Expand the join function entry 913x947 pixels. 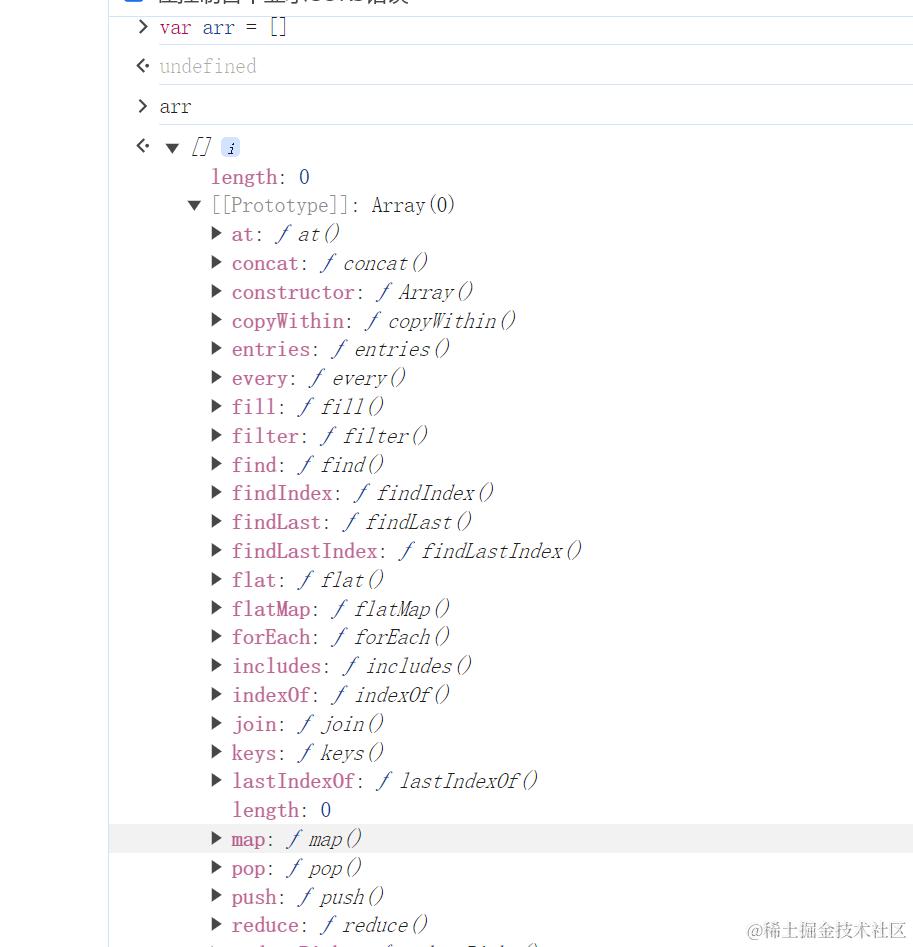pyautogui.click(x=216, y=724)
